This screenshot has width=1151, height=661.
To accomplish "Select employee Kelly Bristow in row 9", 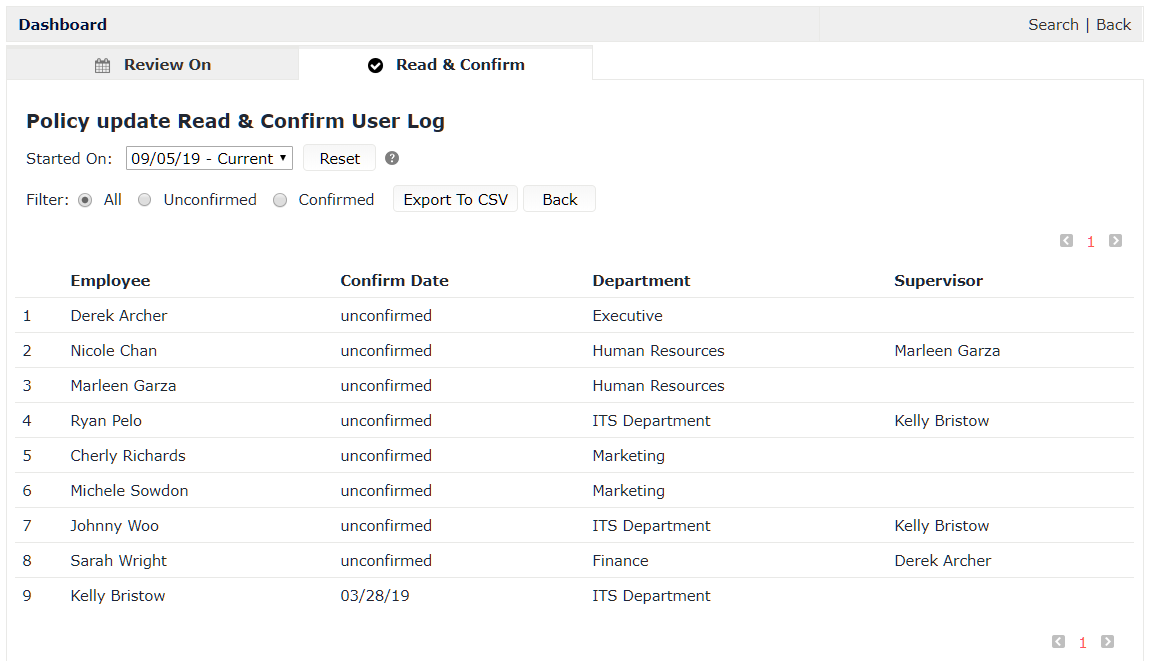I will (117, 596).
